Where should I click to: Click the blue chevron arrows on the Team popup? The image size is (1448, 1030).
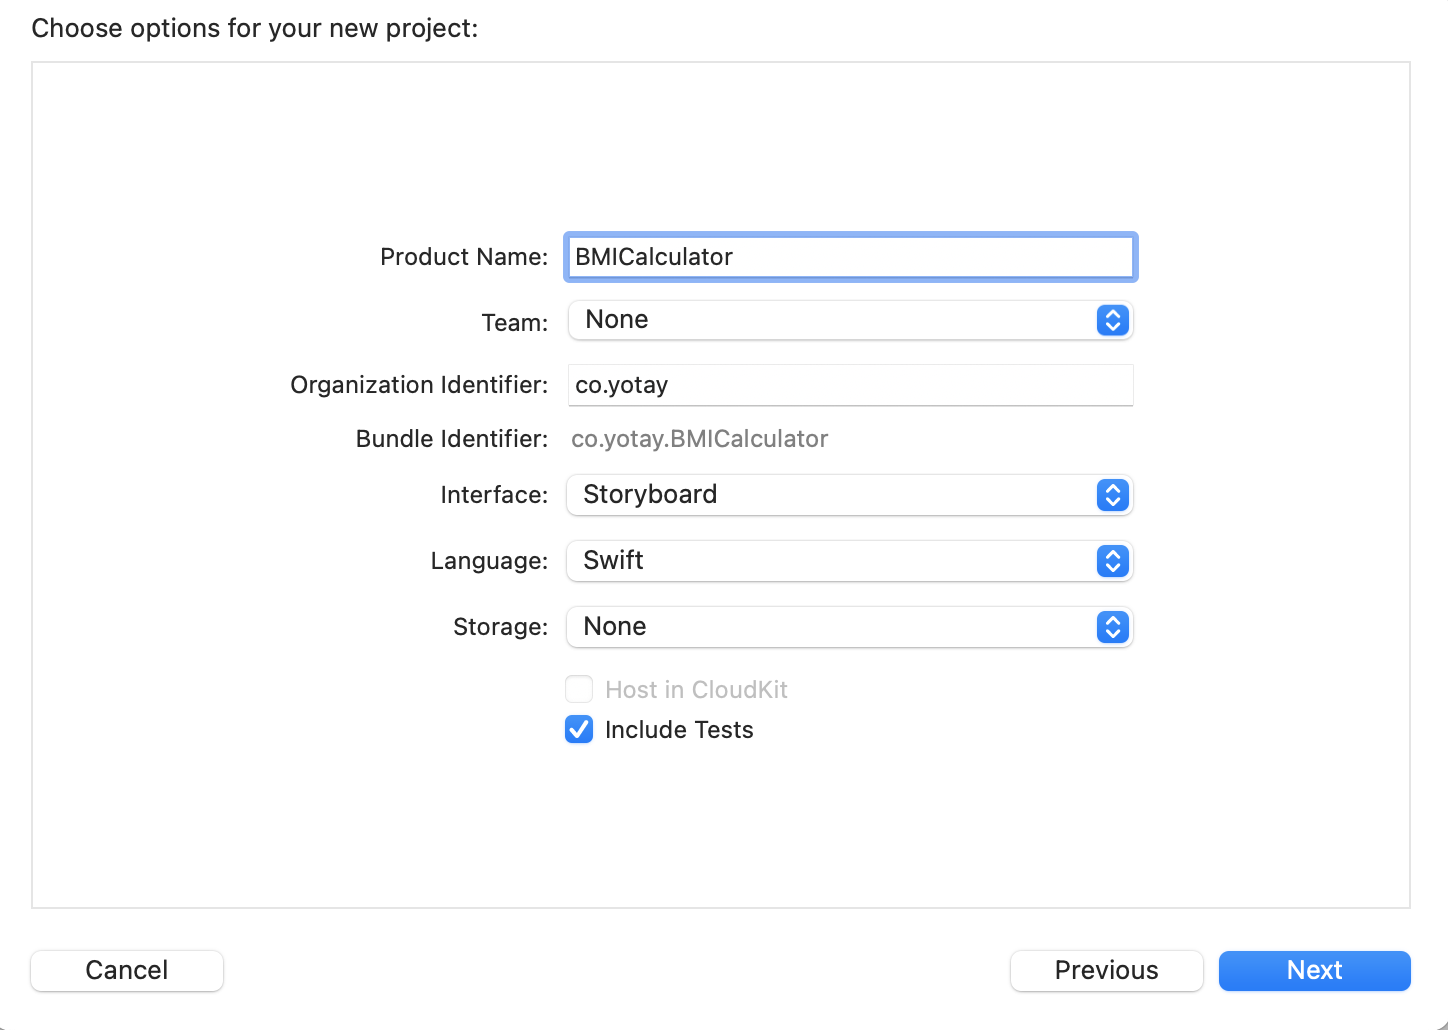[1112, 321]
